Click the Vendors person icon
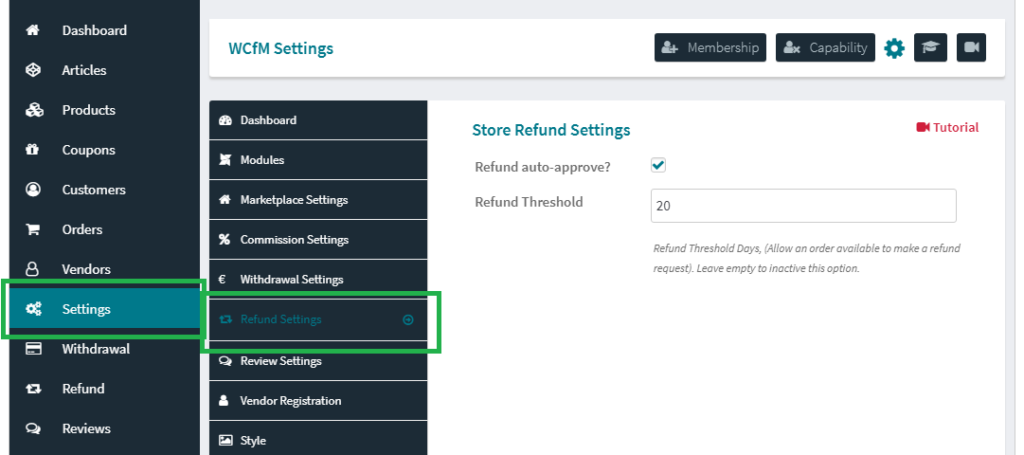The image size is (1024, 455). tap(33, 269)
